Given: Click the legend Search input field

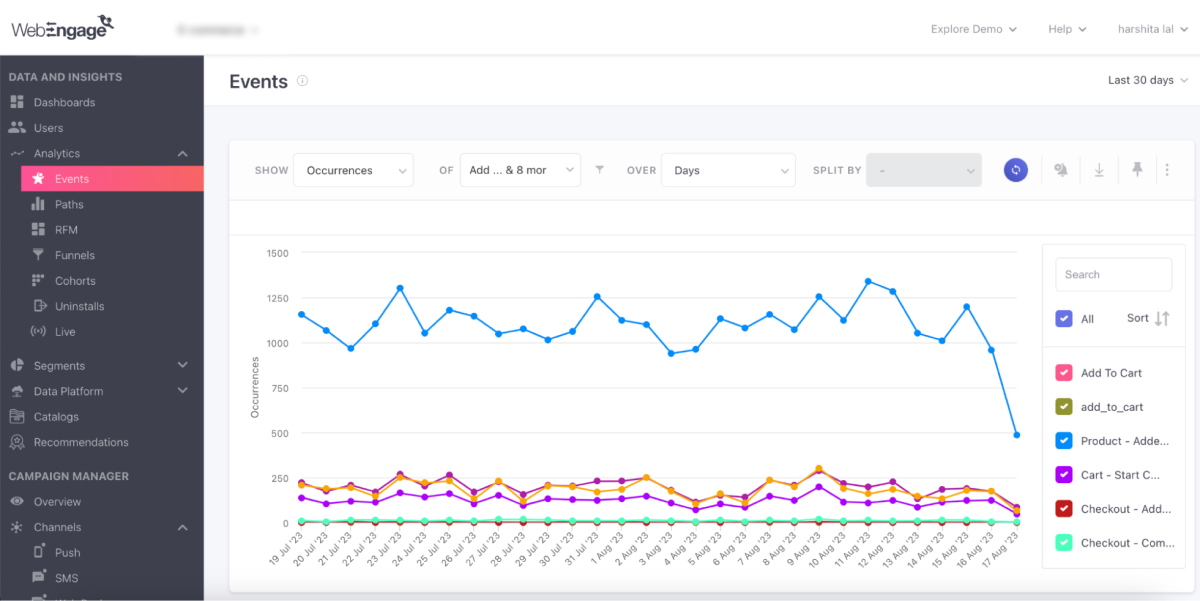Looking at the screenshot, I should pyautogui.click(x=1113, y=274).
